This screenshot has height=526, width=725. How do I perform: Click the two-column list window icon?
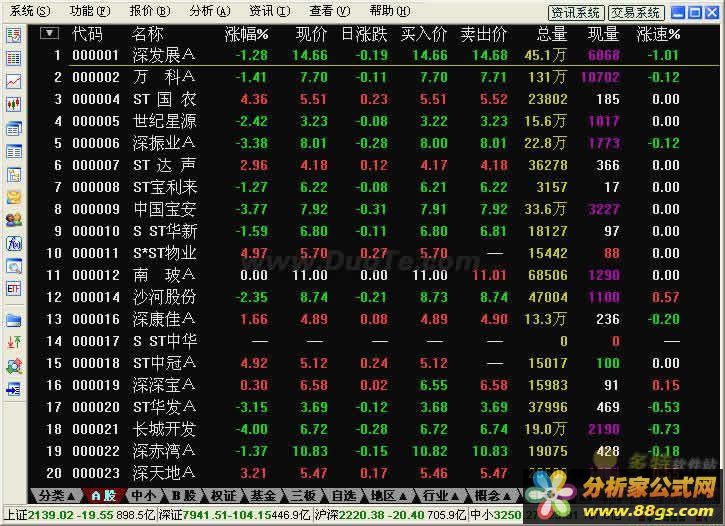13,151
